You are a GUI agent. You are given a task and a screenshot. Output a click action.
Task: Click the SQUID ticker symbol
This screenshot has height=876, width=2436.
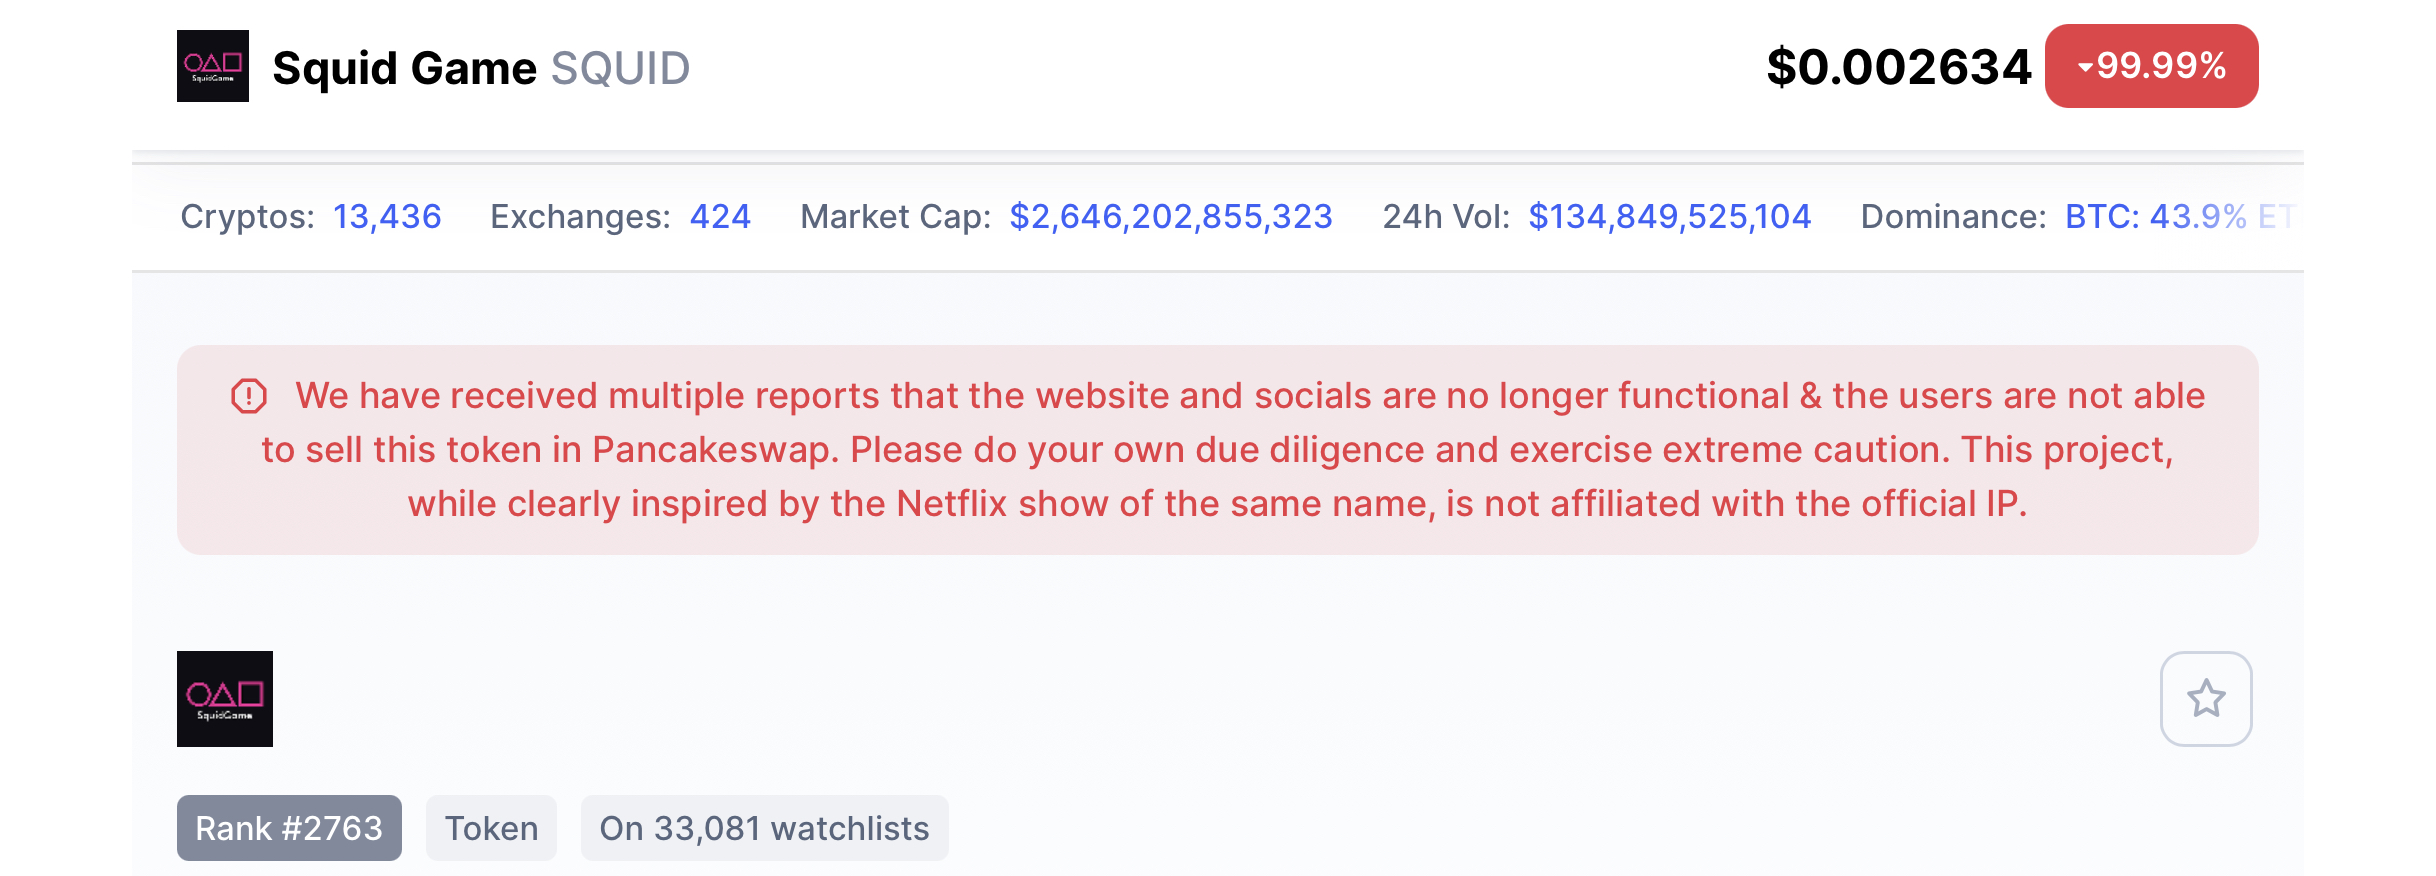(621, 68)
